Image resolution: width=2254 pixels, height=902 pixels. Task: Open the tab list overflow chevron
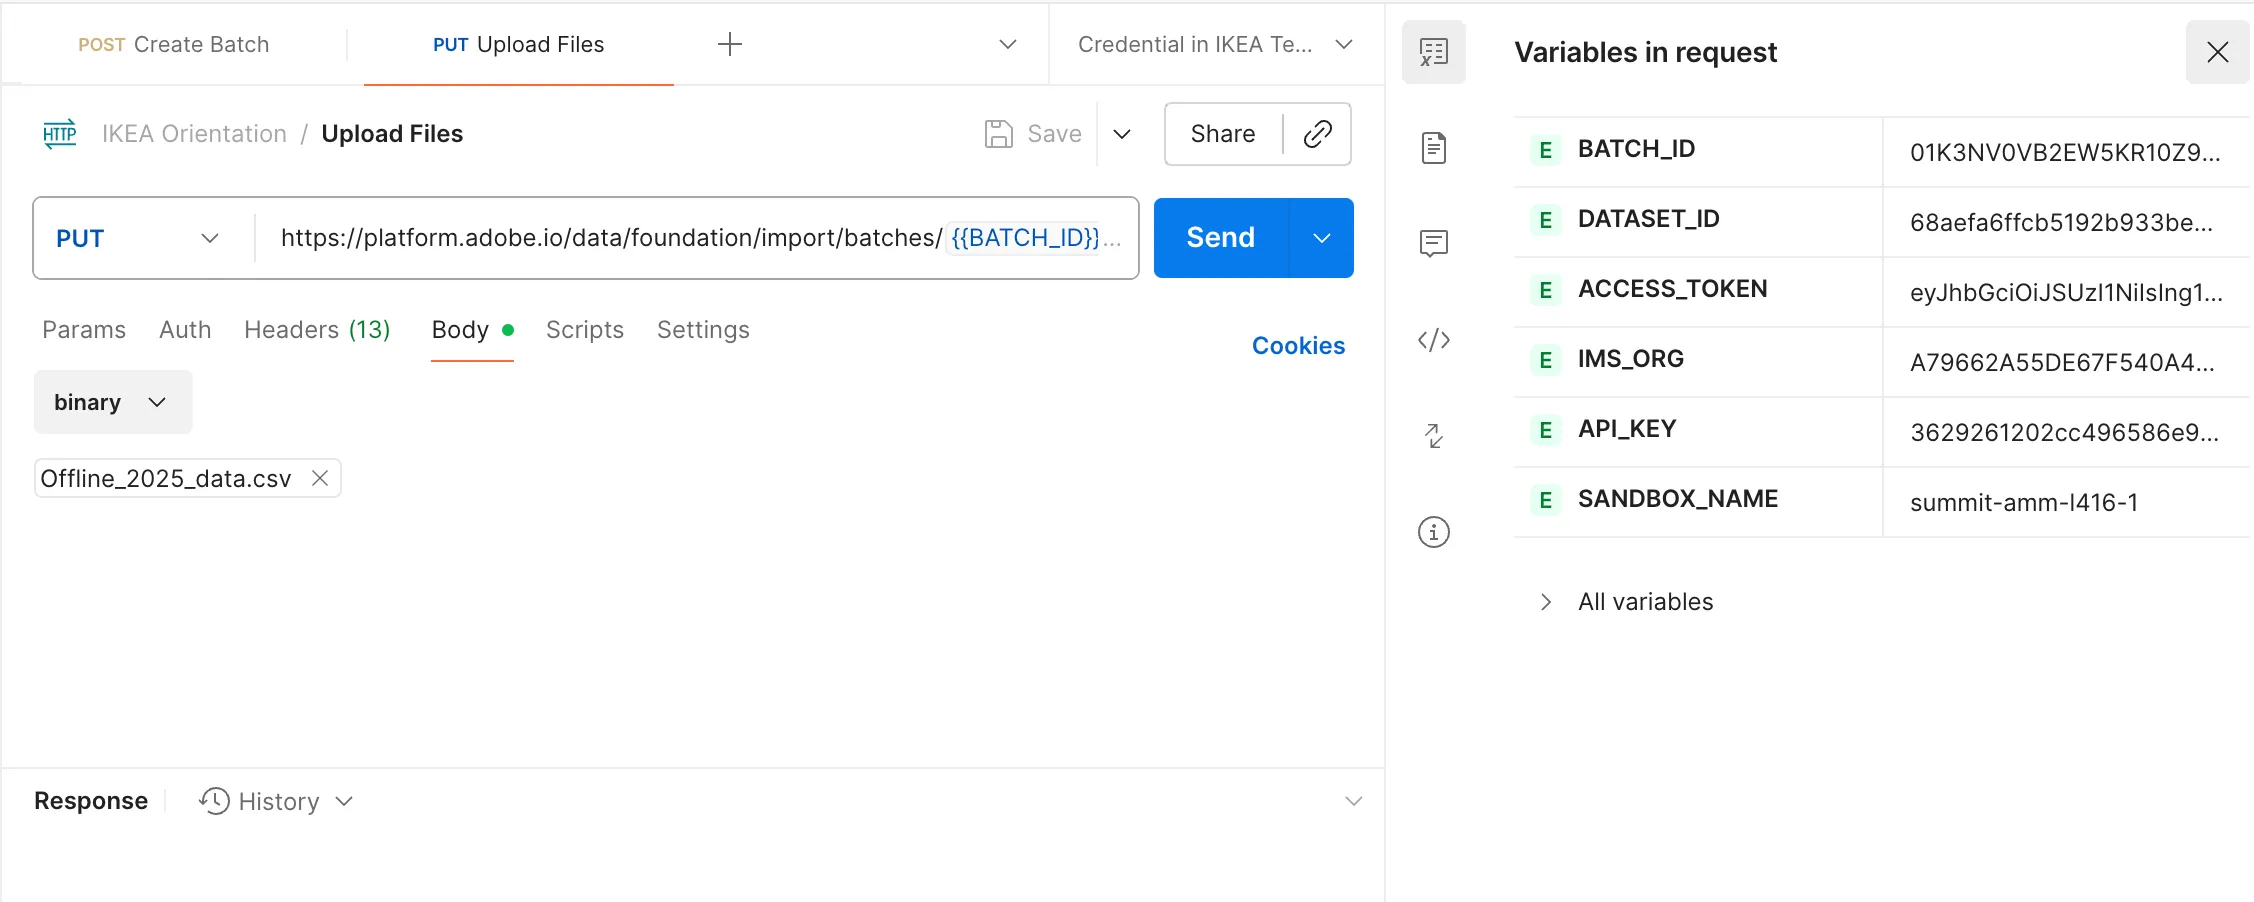click(x=1008, y=44)
